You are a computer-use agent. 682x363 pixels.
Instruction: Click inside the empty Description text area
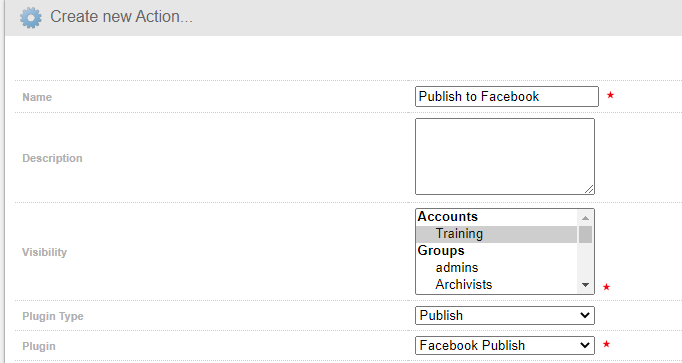point(505,157)
